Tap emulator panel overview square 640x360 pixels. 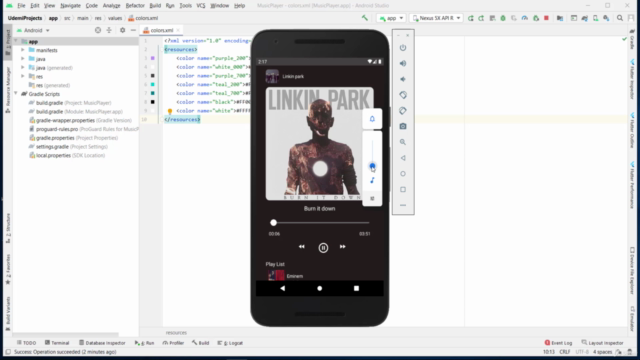[403, 189]
